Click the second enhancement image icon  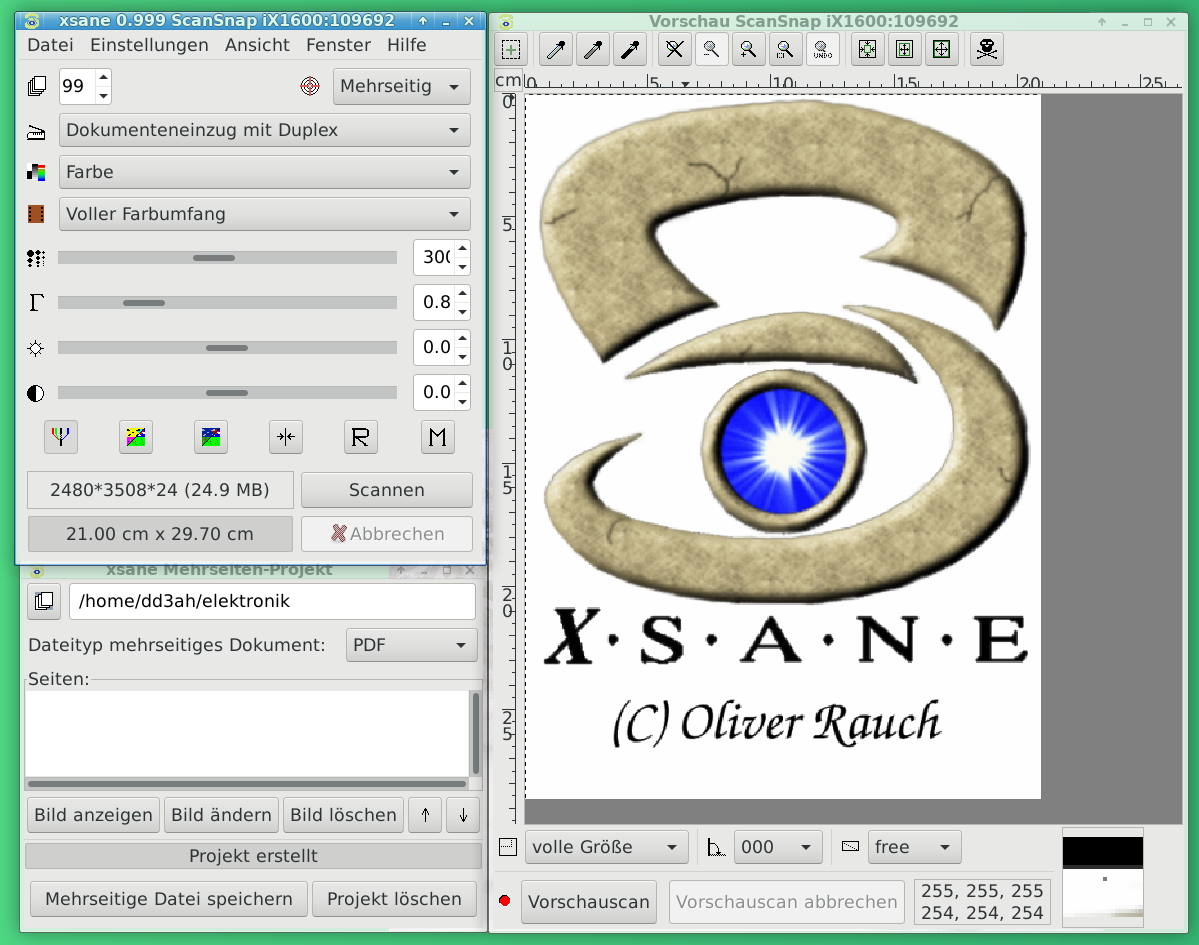point(210,437)
